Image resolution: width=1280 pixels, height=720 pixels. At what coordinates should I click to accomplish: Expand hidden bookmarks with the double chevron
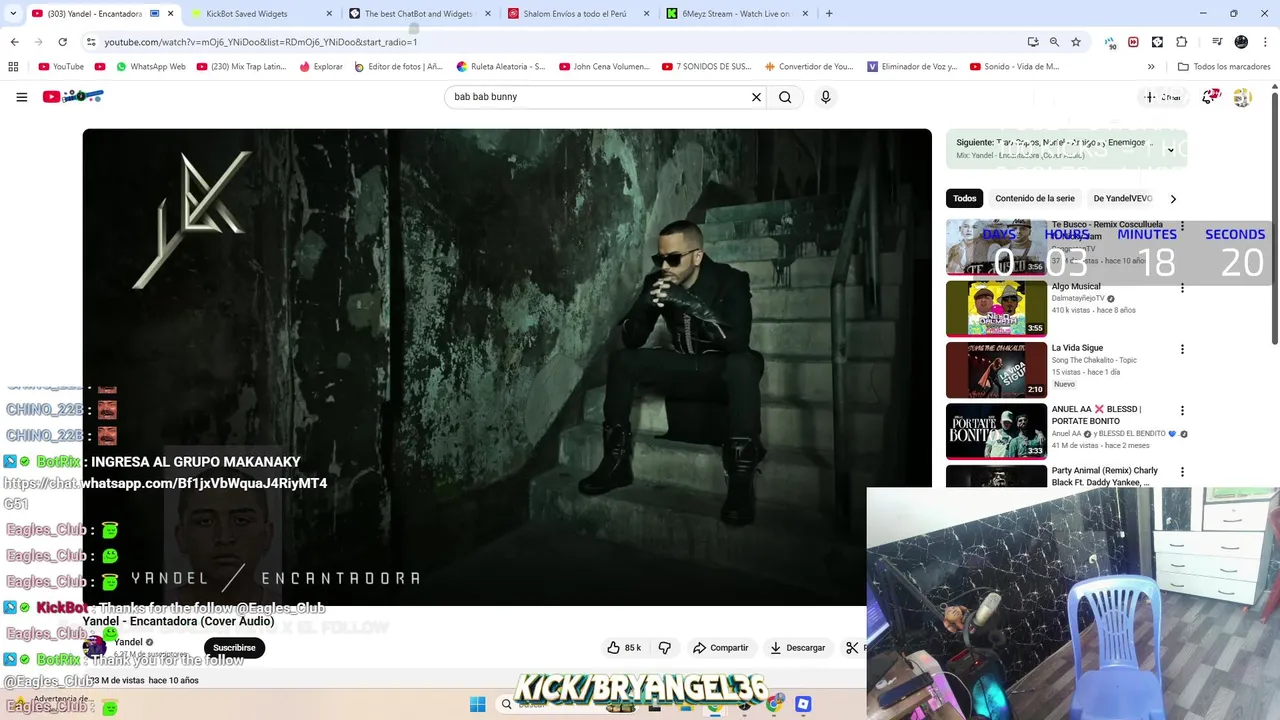[x=1151, y=67]
